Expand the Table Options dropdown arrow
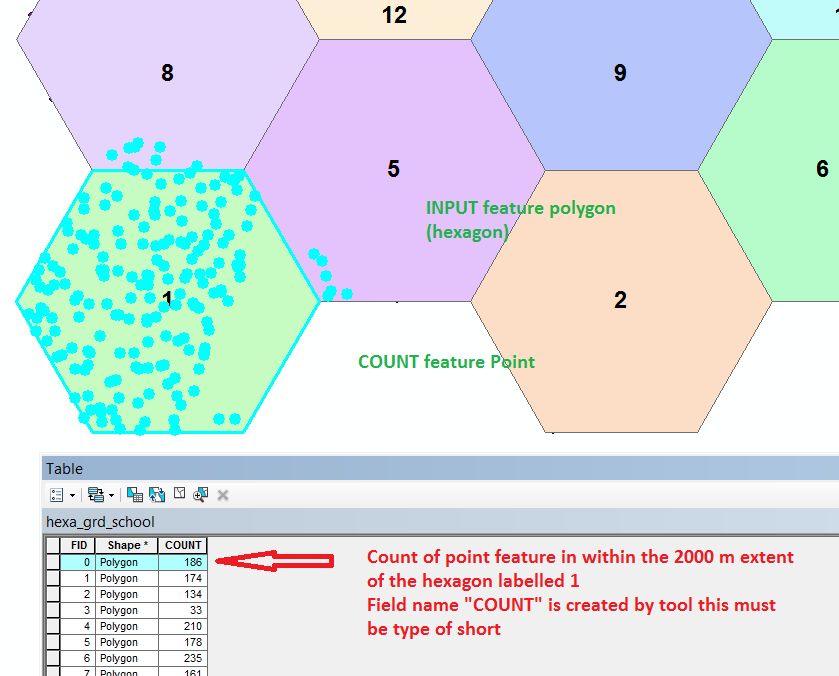This screenshot has height=676, width=839. pos(72,495)
